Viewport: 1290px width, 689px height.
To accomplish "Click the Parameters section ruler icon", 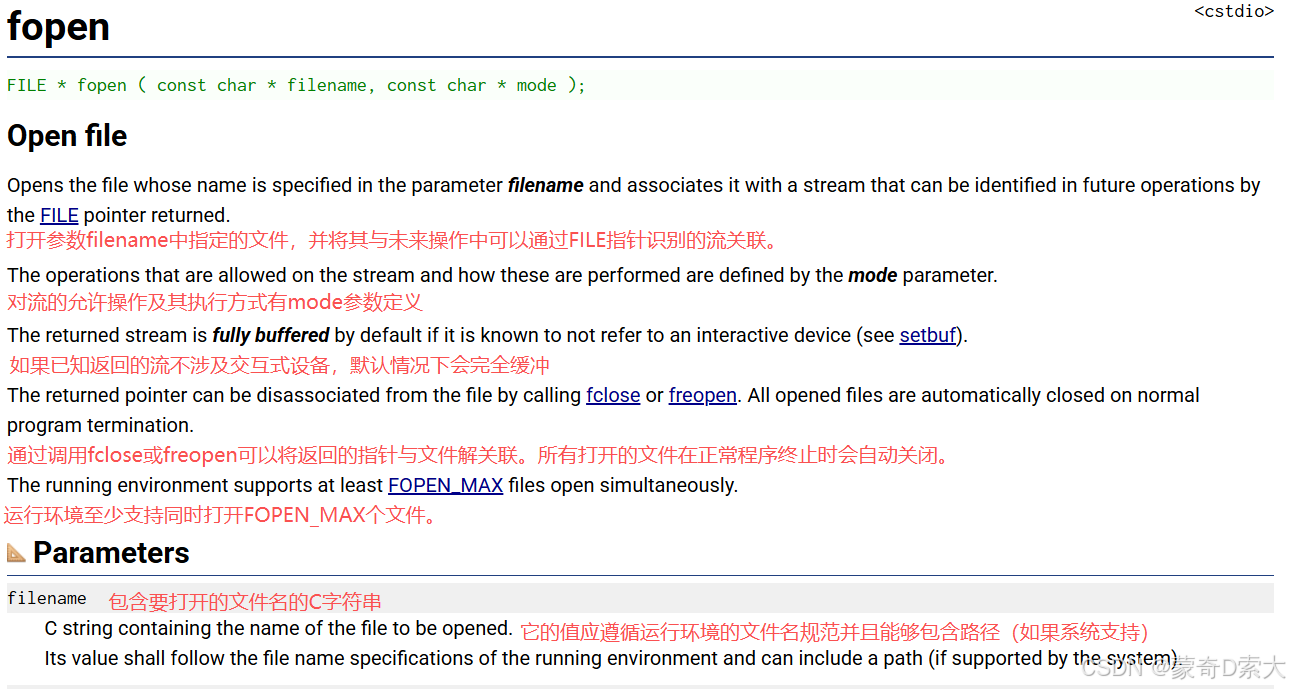I will [x=17, y=552].
